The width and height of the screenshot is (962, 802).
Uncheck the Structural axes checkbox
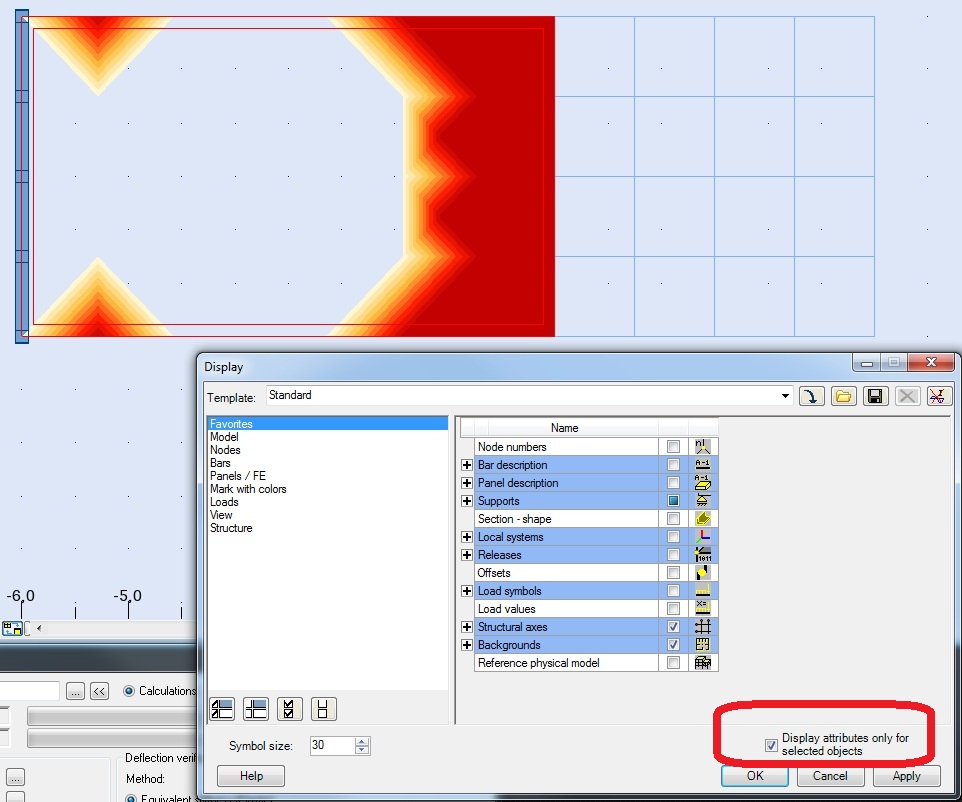point(673,627)
